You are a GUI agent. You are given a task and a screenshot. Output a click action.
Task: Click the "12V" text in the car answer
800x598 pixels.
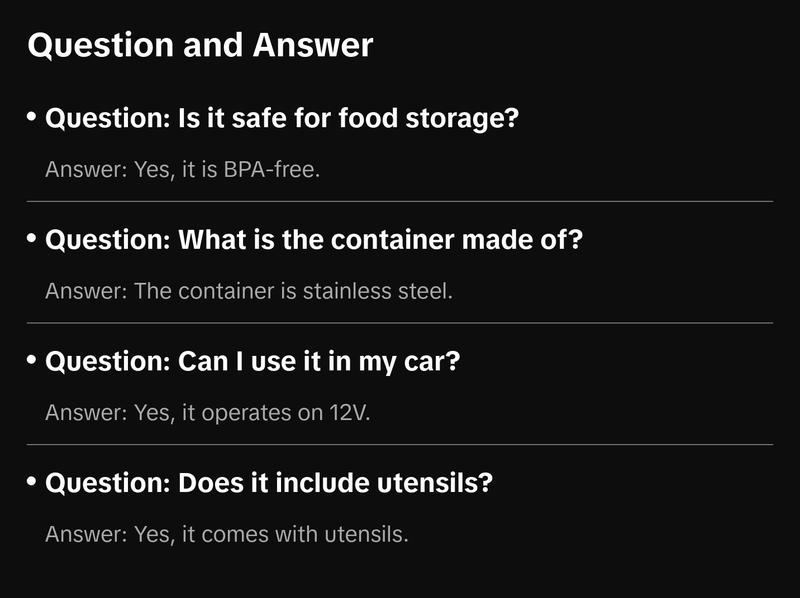349,413
